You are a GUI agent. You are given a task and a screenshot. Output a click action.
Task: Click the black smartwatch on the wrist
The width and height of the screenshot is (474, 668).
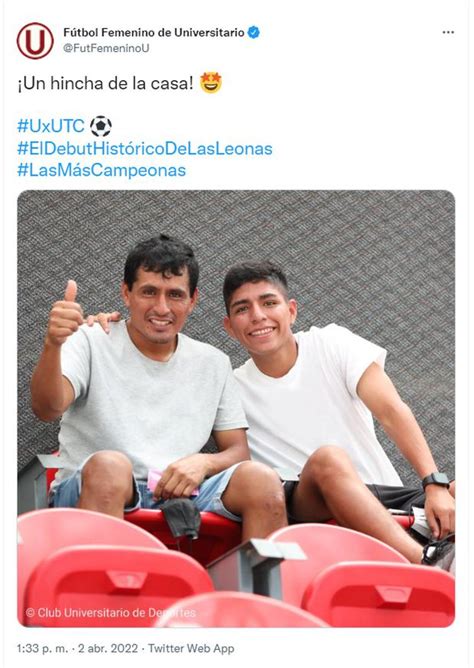tap(436, 481)
